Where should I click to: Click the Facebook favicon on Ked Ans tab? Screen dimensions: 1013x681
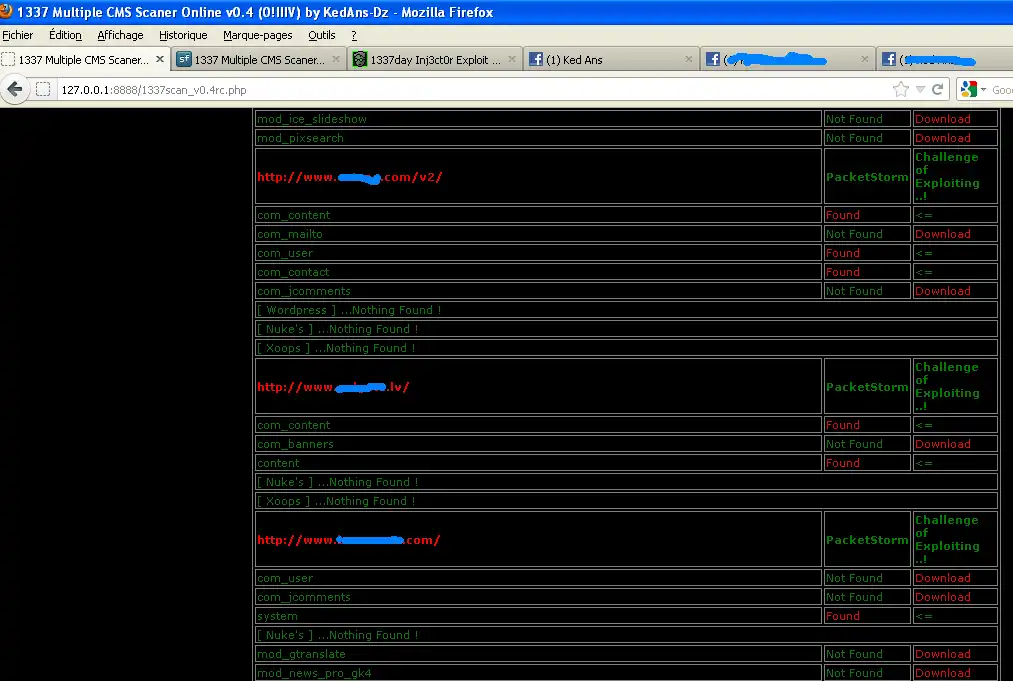536,59
